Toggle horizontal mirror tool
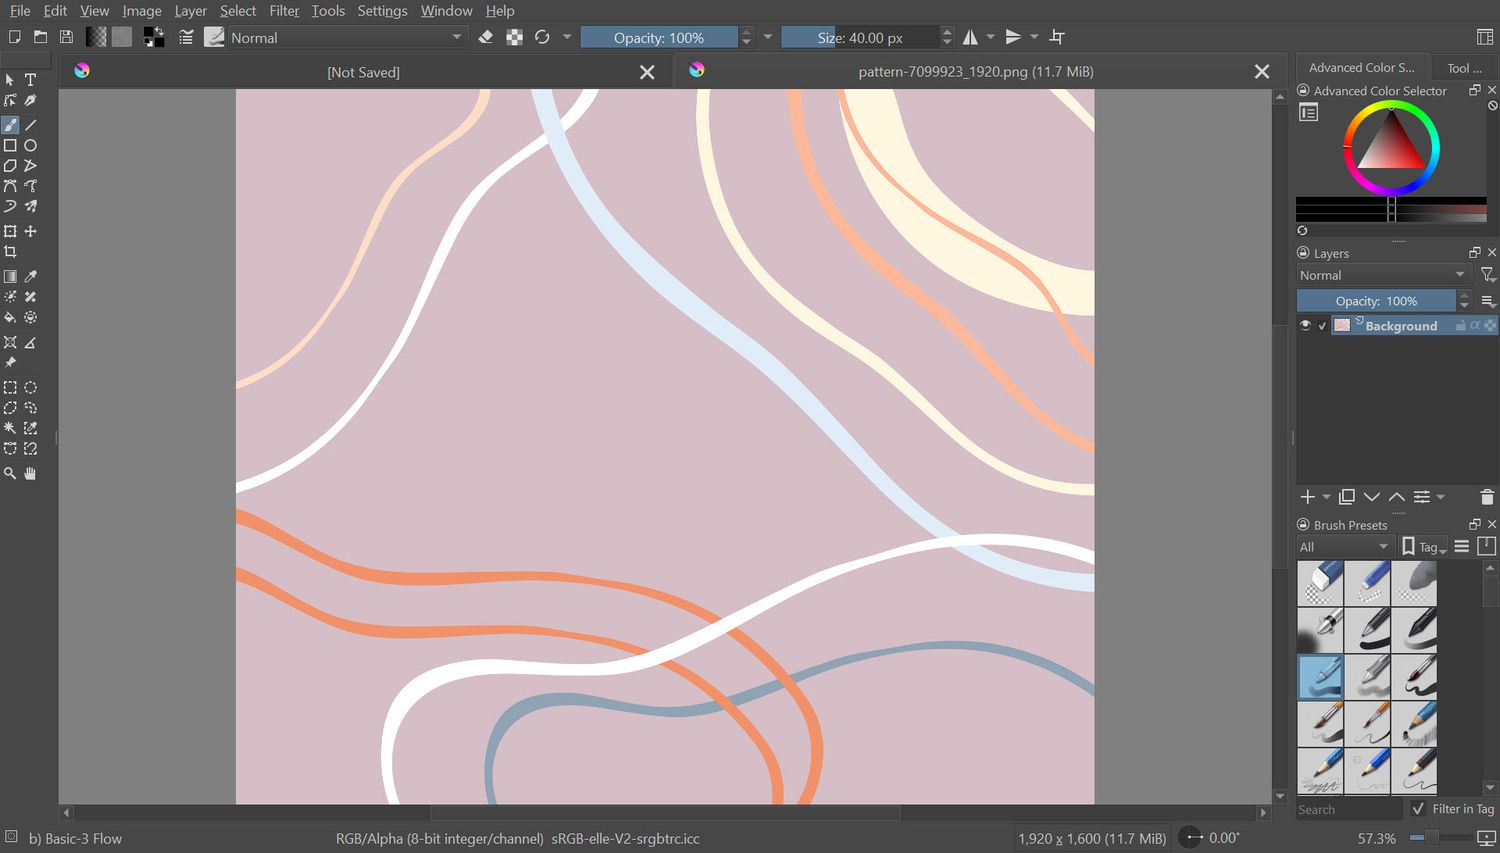The image size is (1500, 853). [x=970, y=37]
